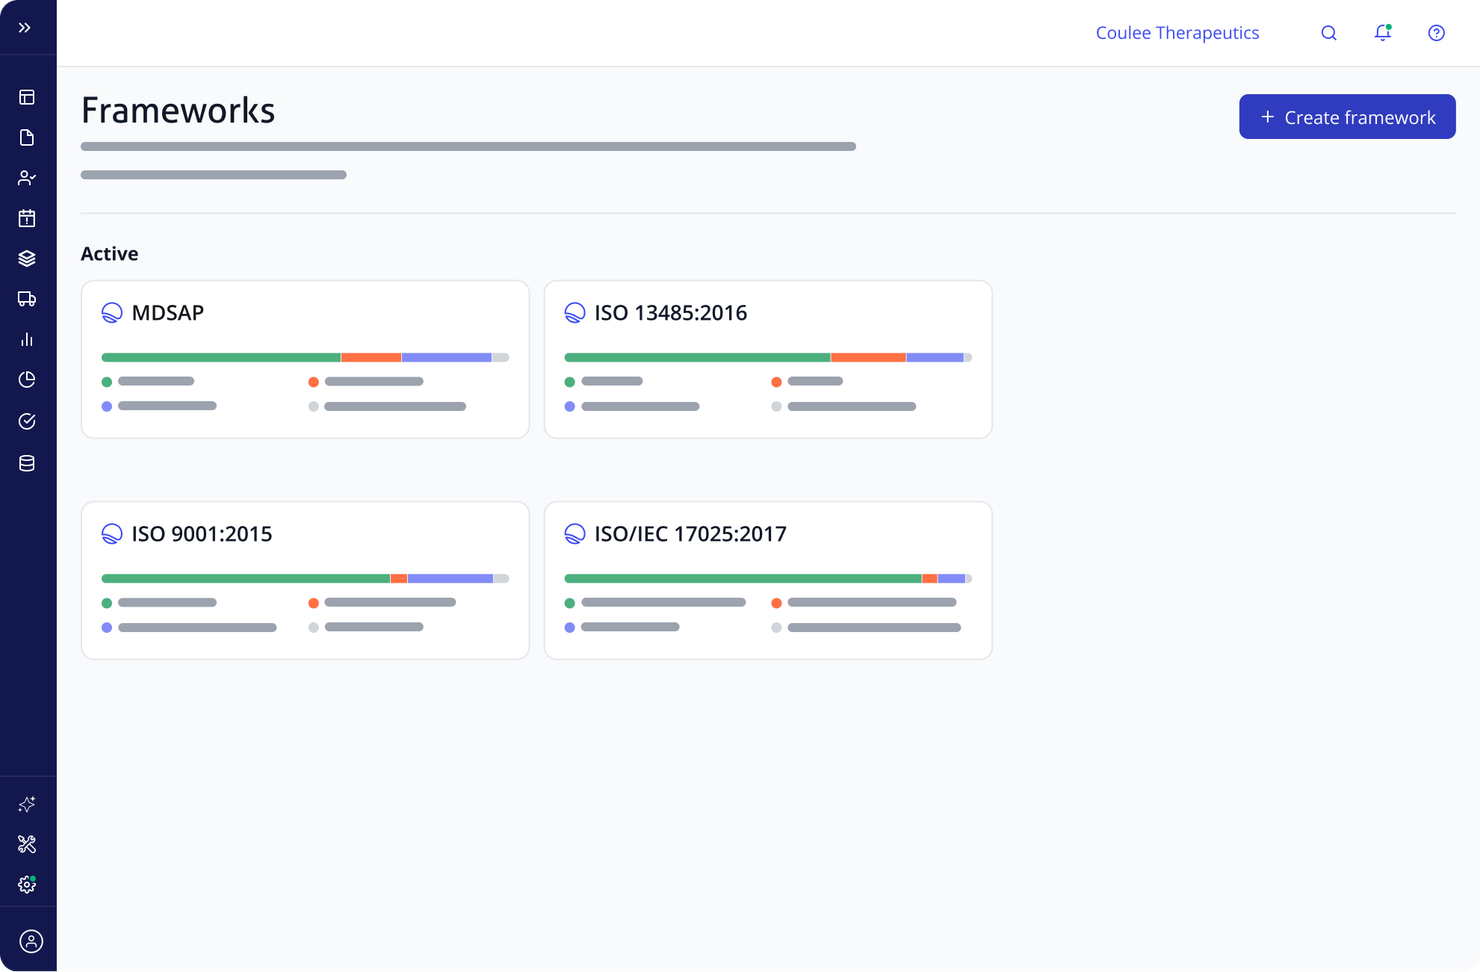
Task: Open the calendar icon in sidebar
Action: [27, 218]
